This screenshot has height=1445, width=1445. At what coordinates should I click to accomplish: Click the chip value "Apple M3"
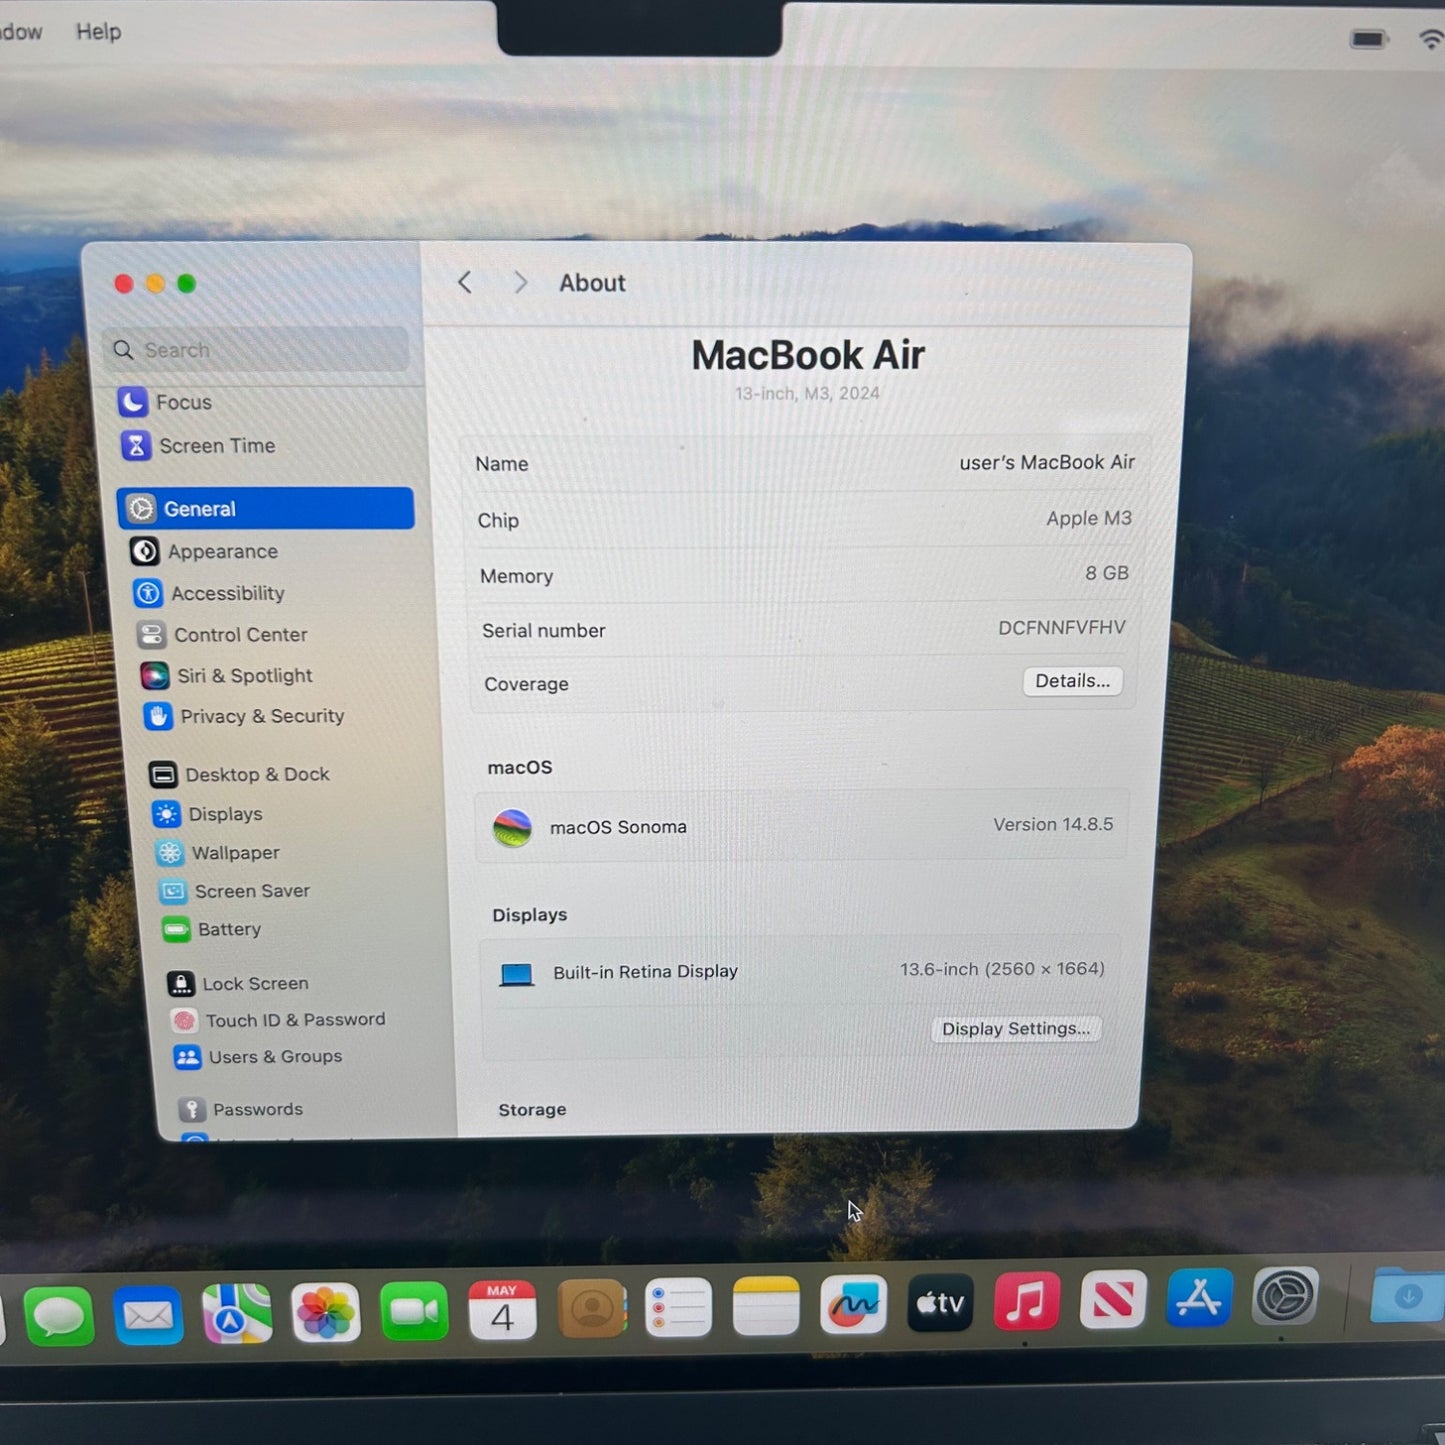pyautogui.click(x=1089, y=518)
